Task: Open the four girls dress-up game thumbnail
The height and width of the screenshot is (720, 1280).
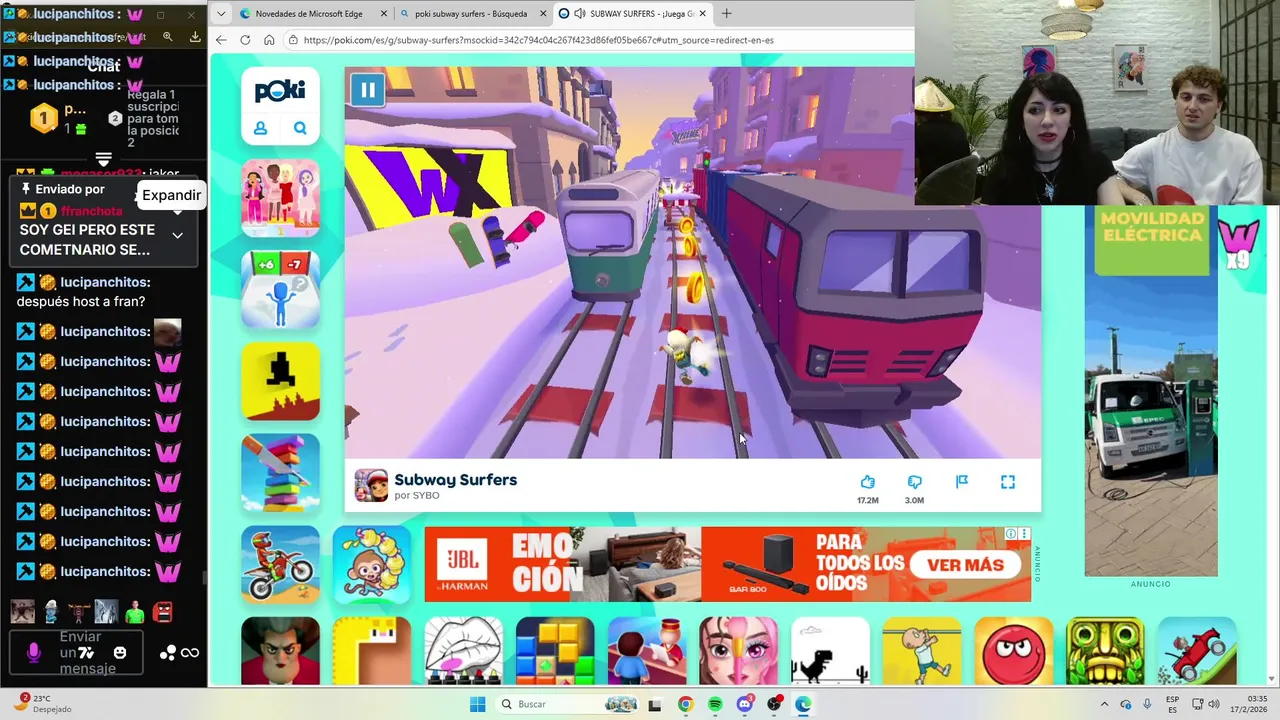Action: click(280, 197)
